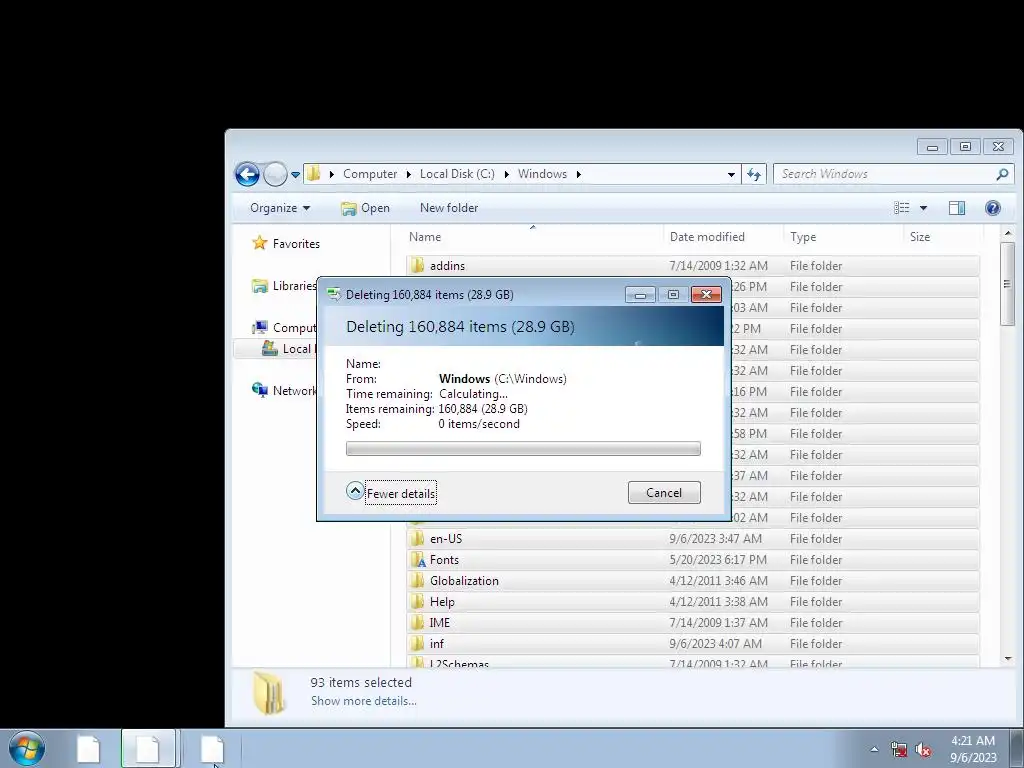Select the Windows breadcrumb
The height and width of the screenshot is (768, 1024).
[x=542, y=174]
